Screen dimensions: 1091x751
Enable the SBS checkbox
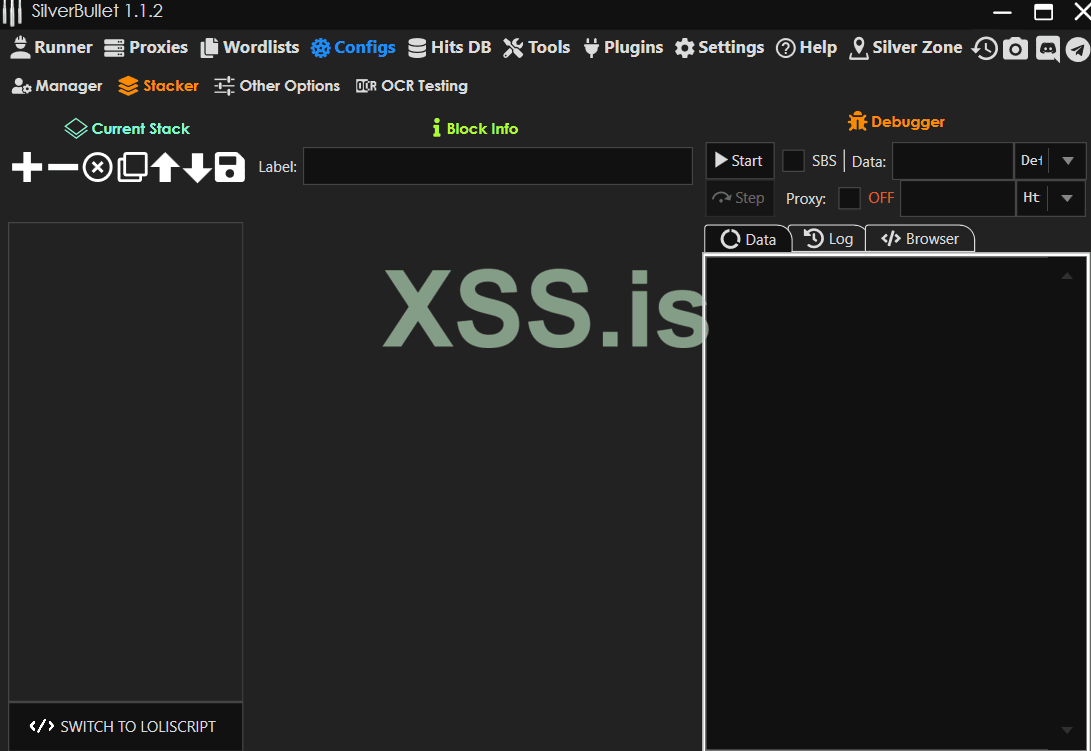[793, 161]
